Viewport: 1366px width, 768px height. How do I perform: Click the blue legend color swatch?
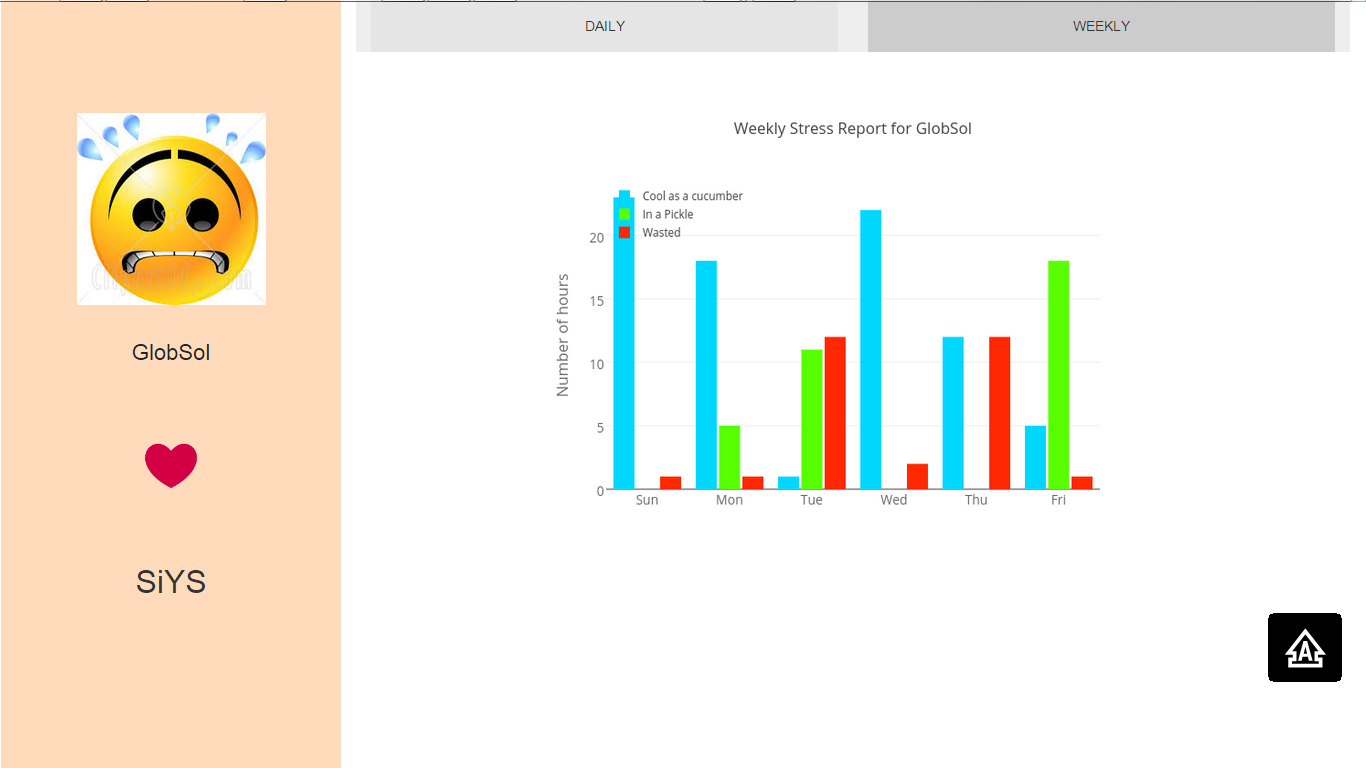(624, 196)
